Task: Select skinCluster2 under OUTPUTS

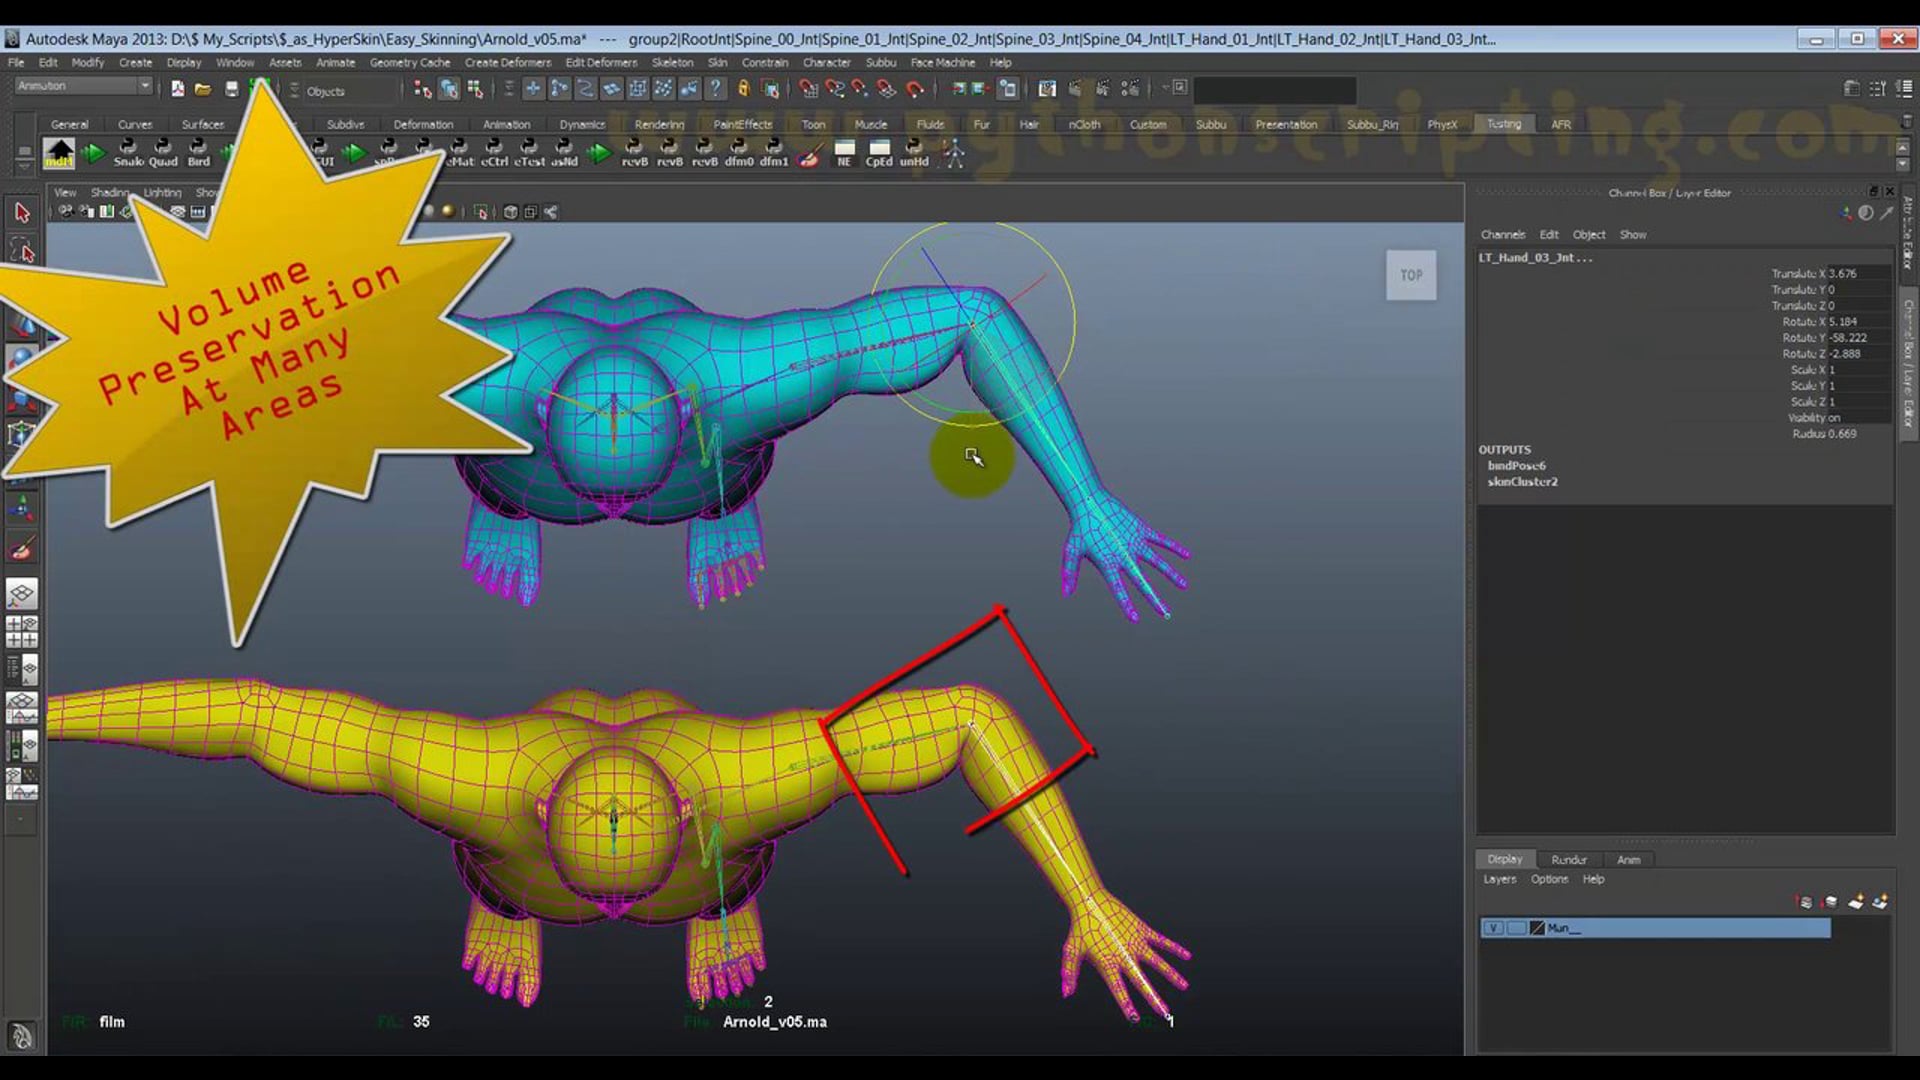Action: click(x=1522, y=481)
